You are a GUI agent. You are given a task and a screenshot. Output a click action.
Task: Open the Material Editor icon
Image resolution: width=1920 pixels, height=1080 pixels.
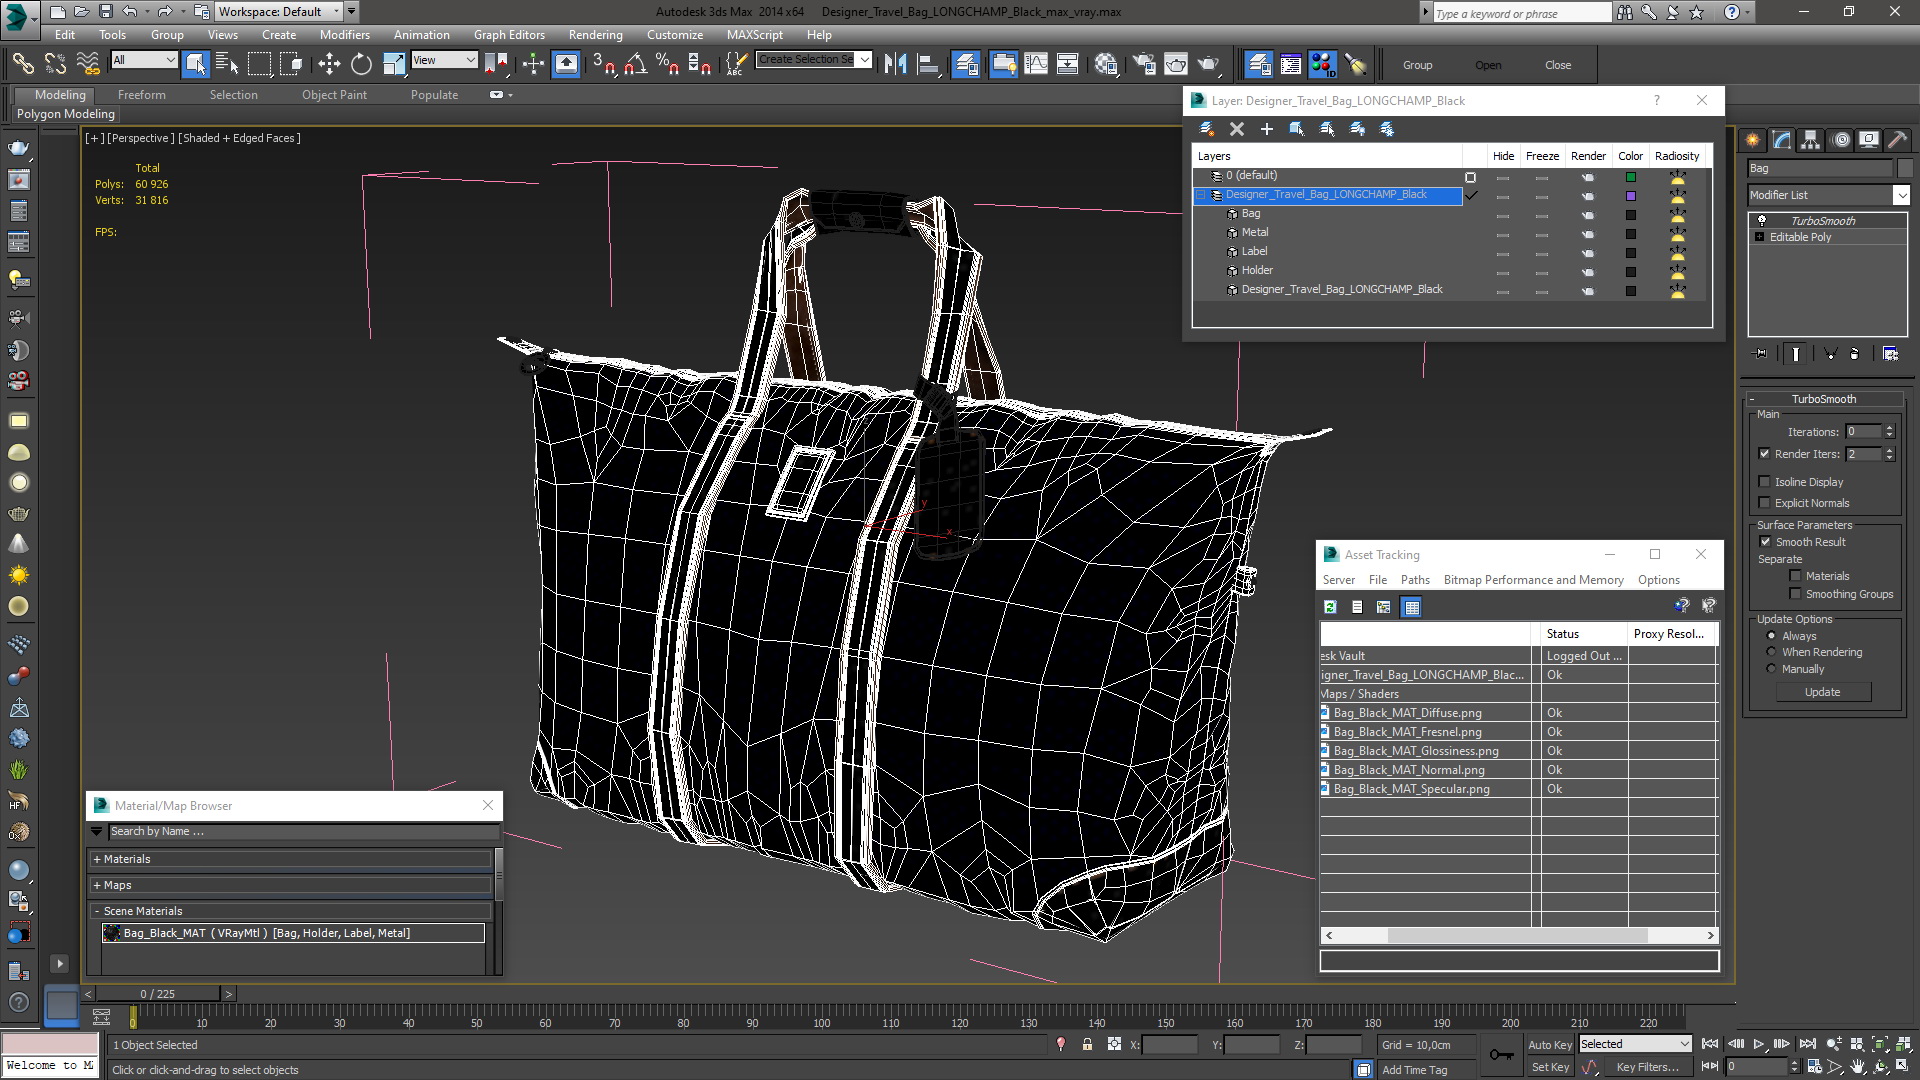click(x=1106, y=64)
